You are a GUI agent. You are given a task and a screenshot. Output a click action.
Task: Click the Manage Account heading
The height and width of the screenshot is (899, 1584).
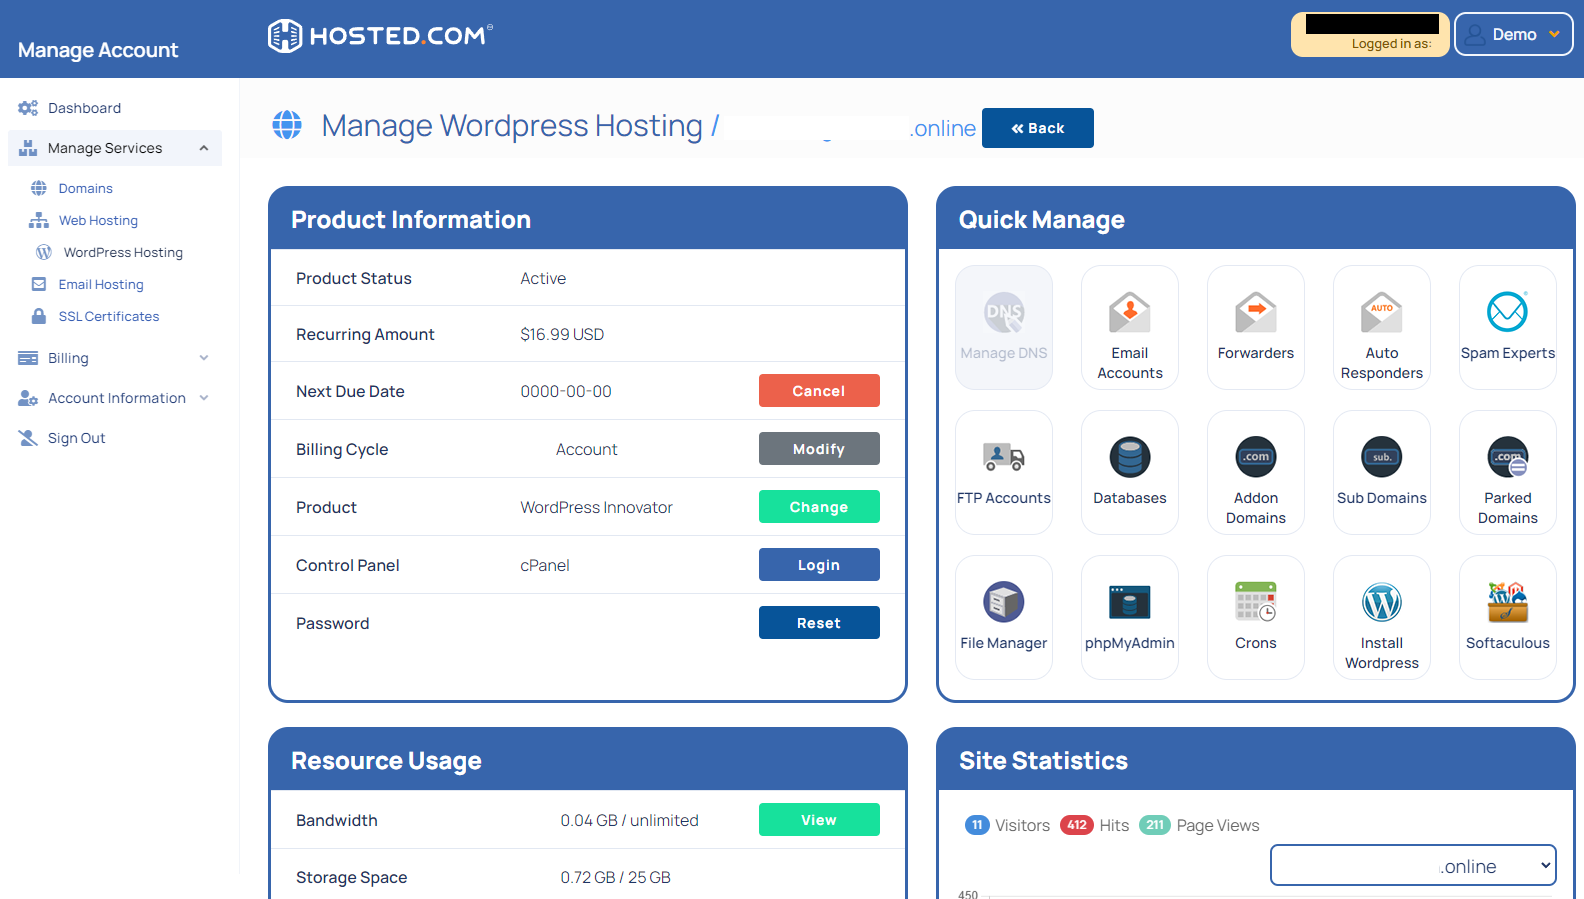[x=98, y=50]
